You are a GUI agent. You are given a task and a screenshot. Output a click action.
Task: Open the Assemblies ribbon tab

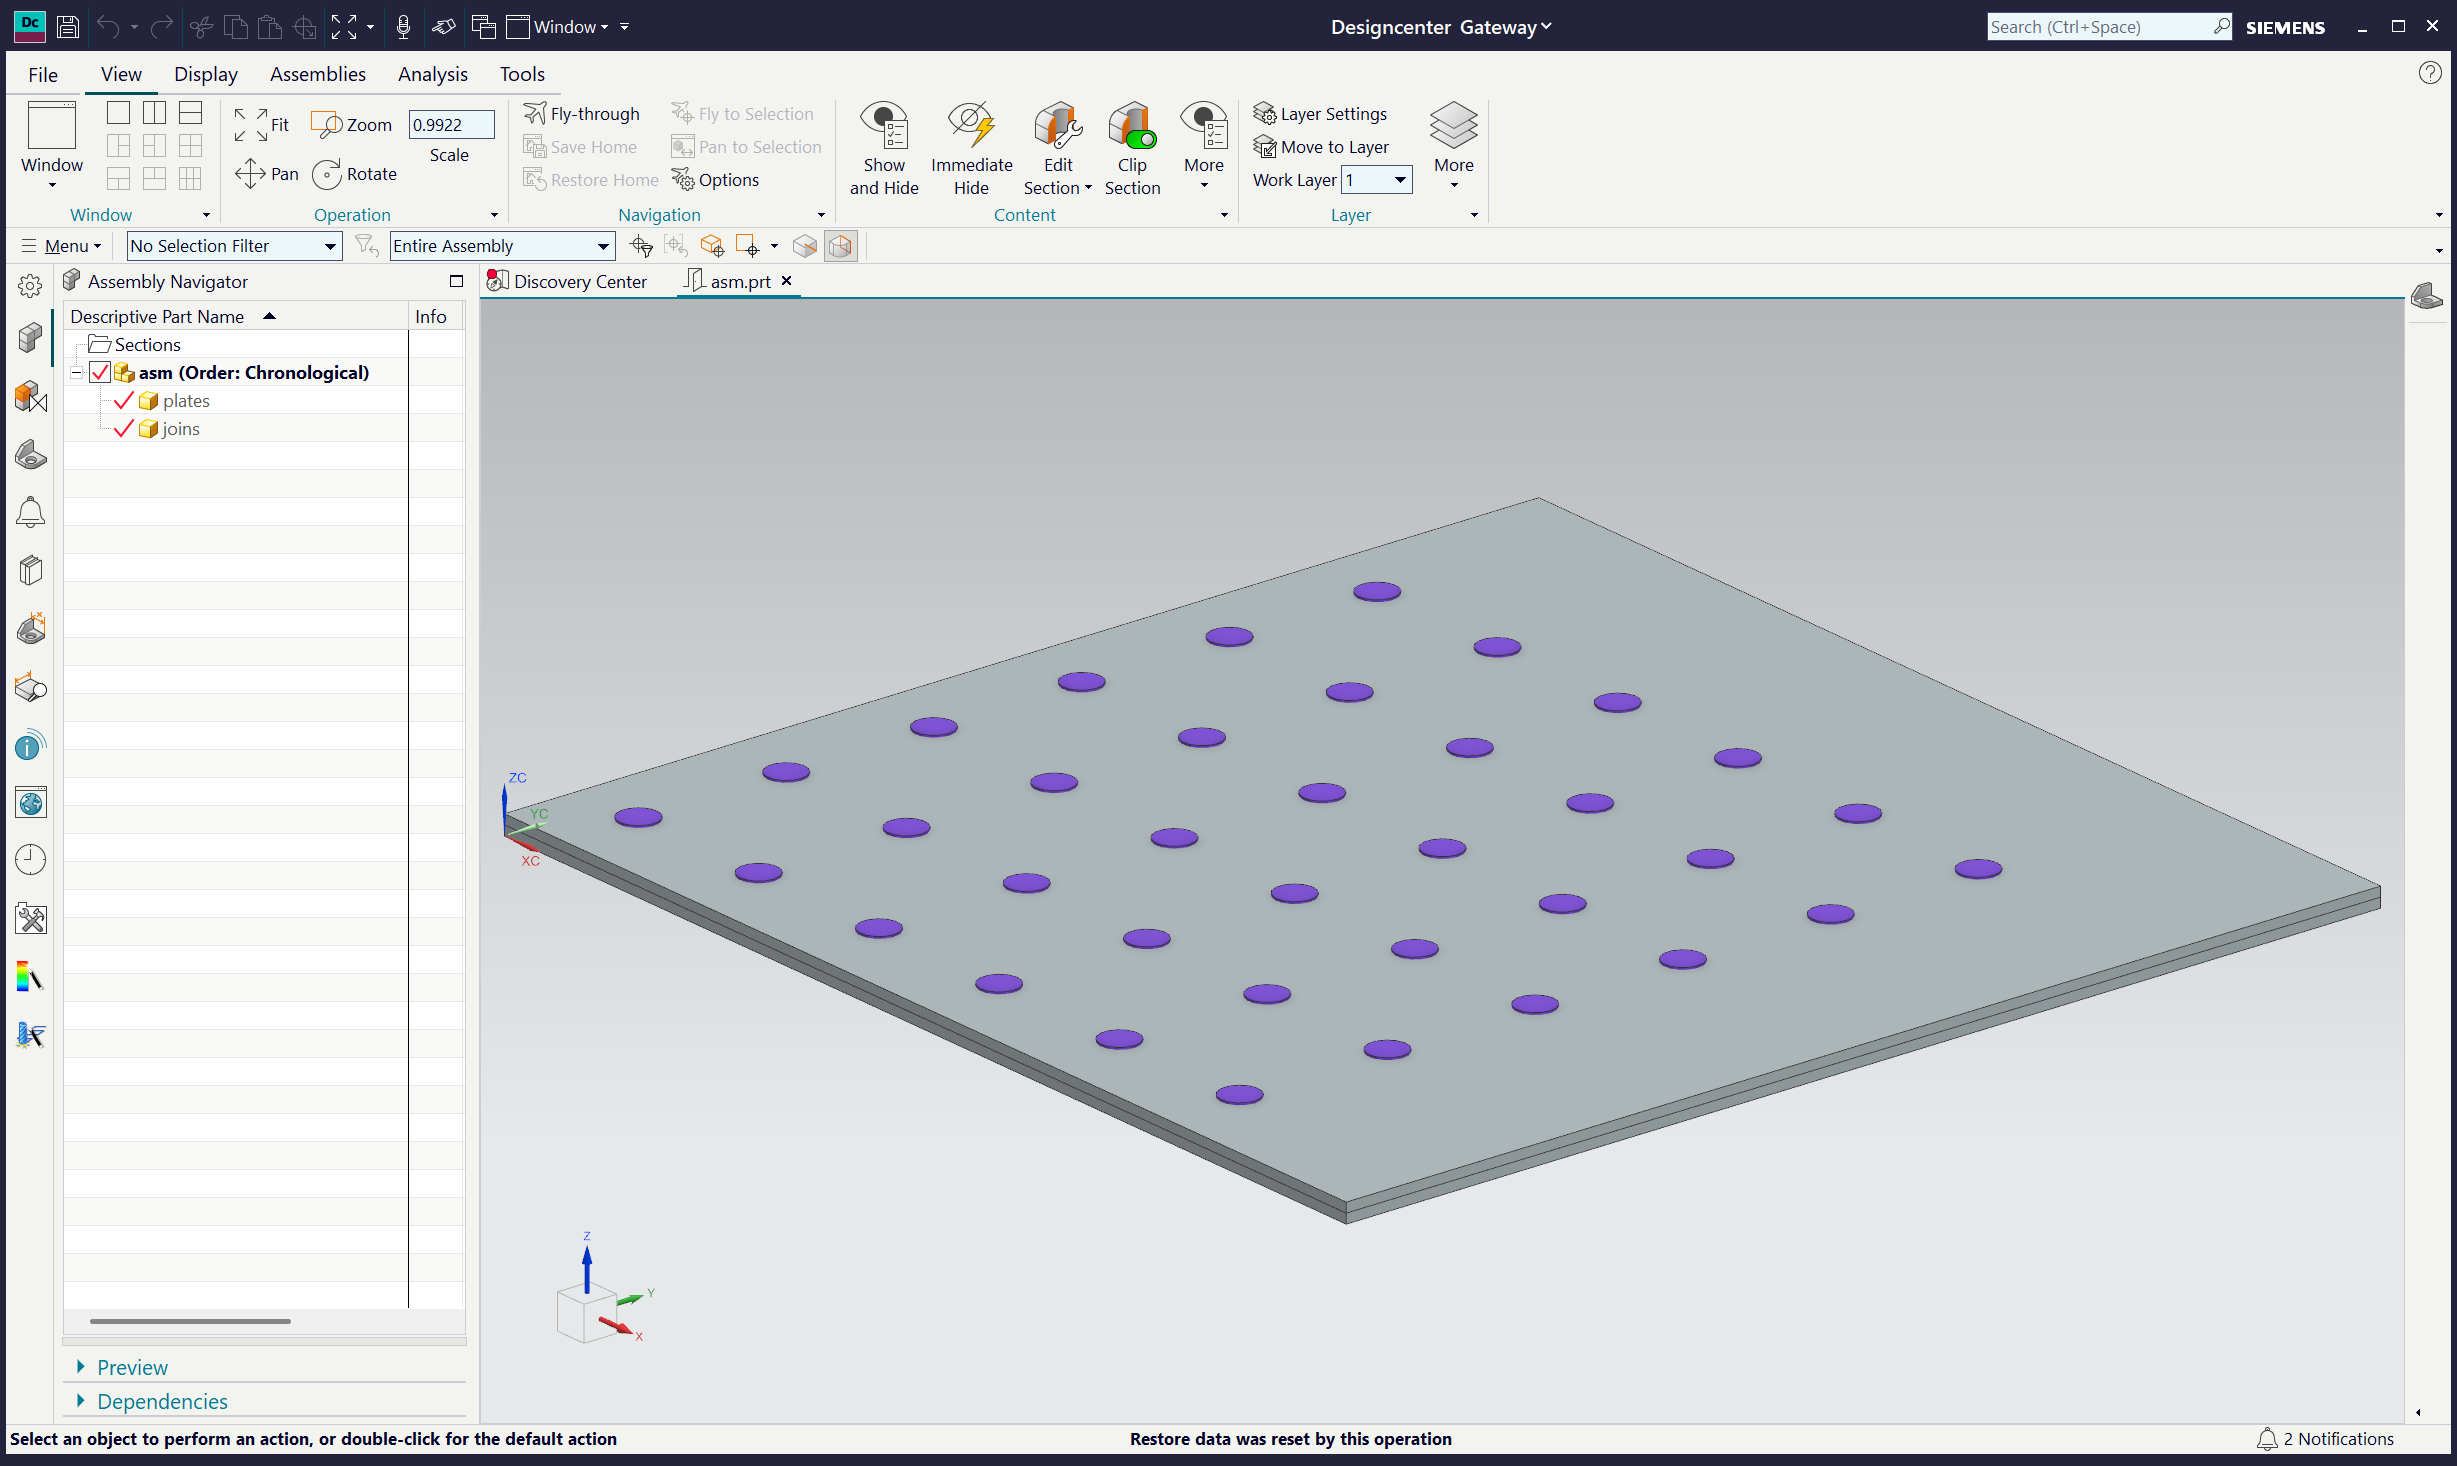318,74
